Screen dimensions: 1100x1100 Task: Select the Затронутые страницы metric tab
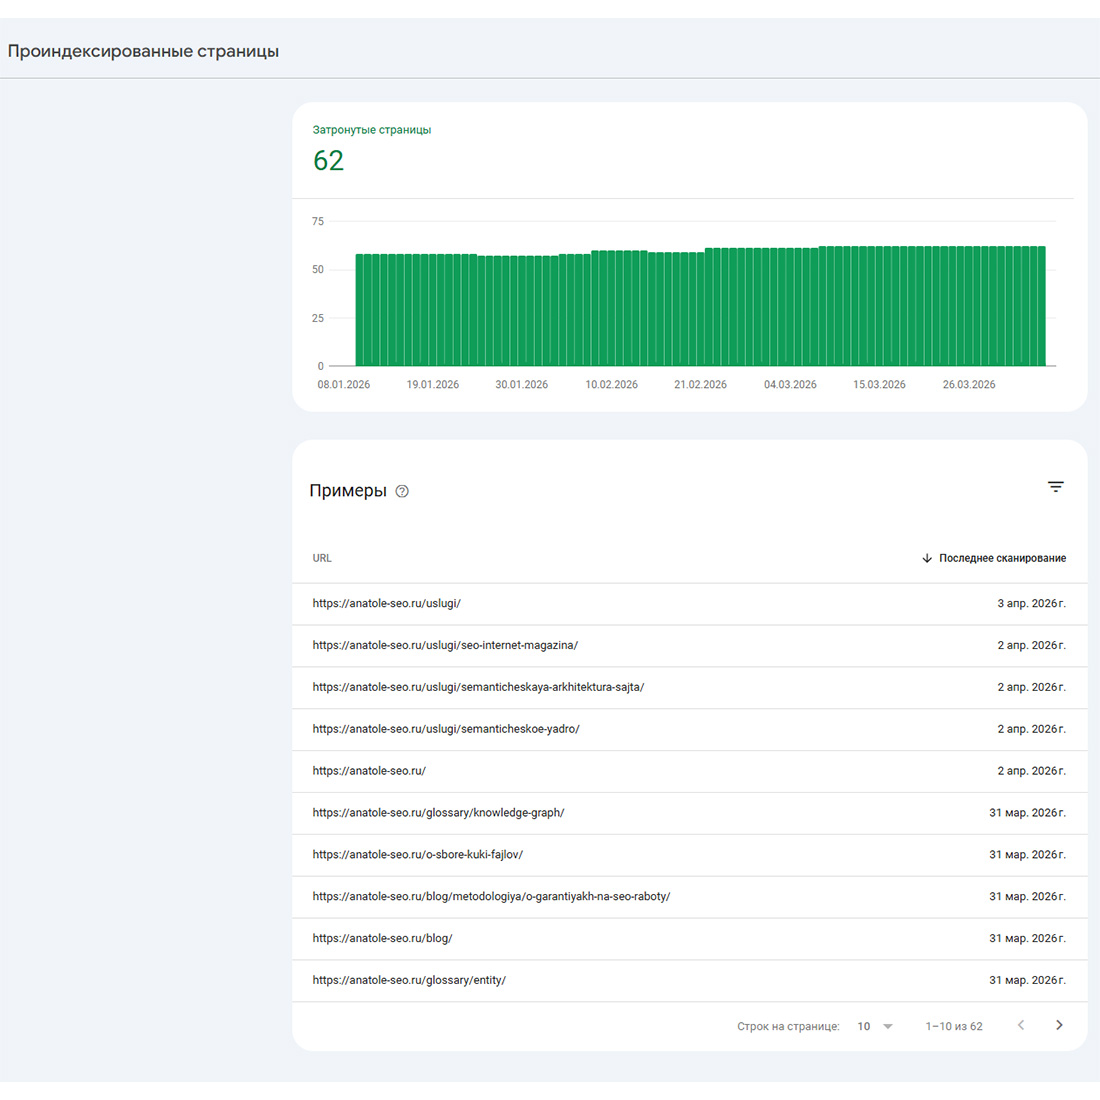coord(372,148)
